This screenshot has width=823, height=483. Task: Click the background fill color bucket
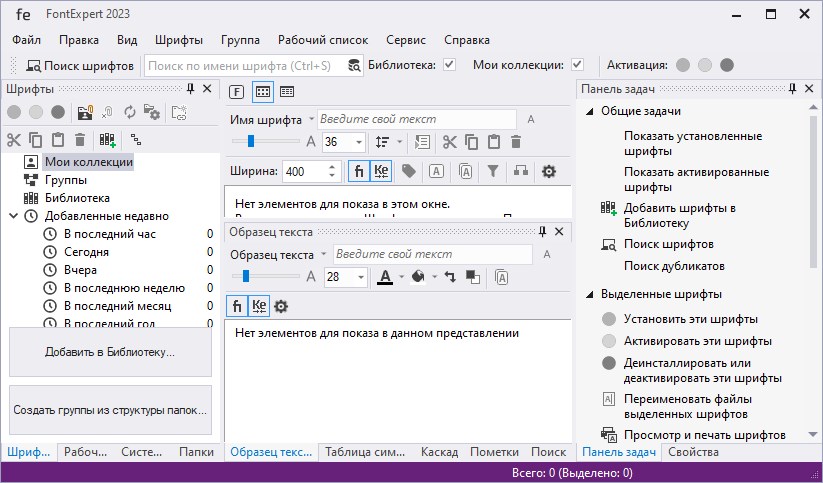418,276
